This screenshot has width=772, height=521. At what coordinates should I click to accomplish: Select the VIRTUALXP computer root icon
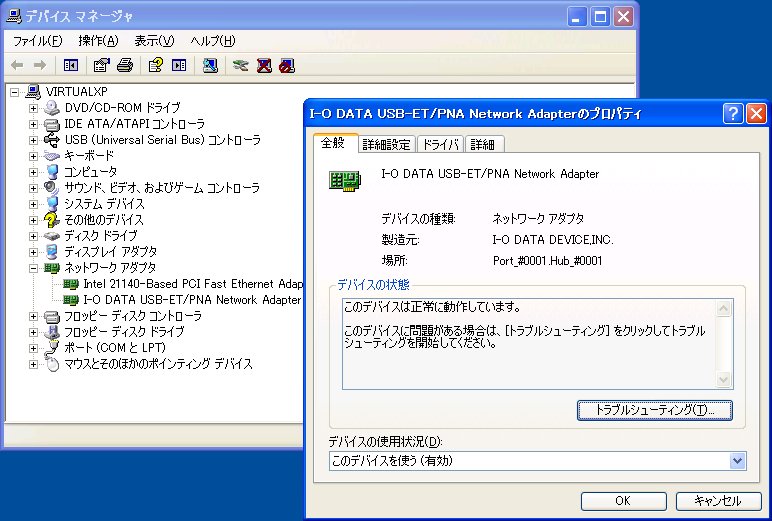click(33, 92)
